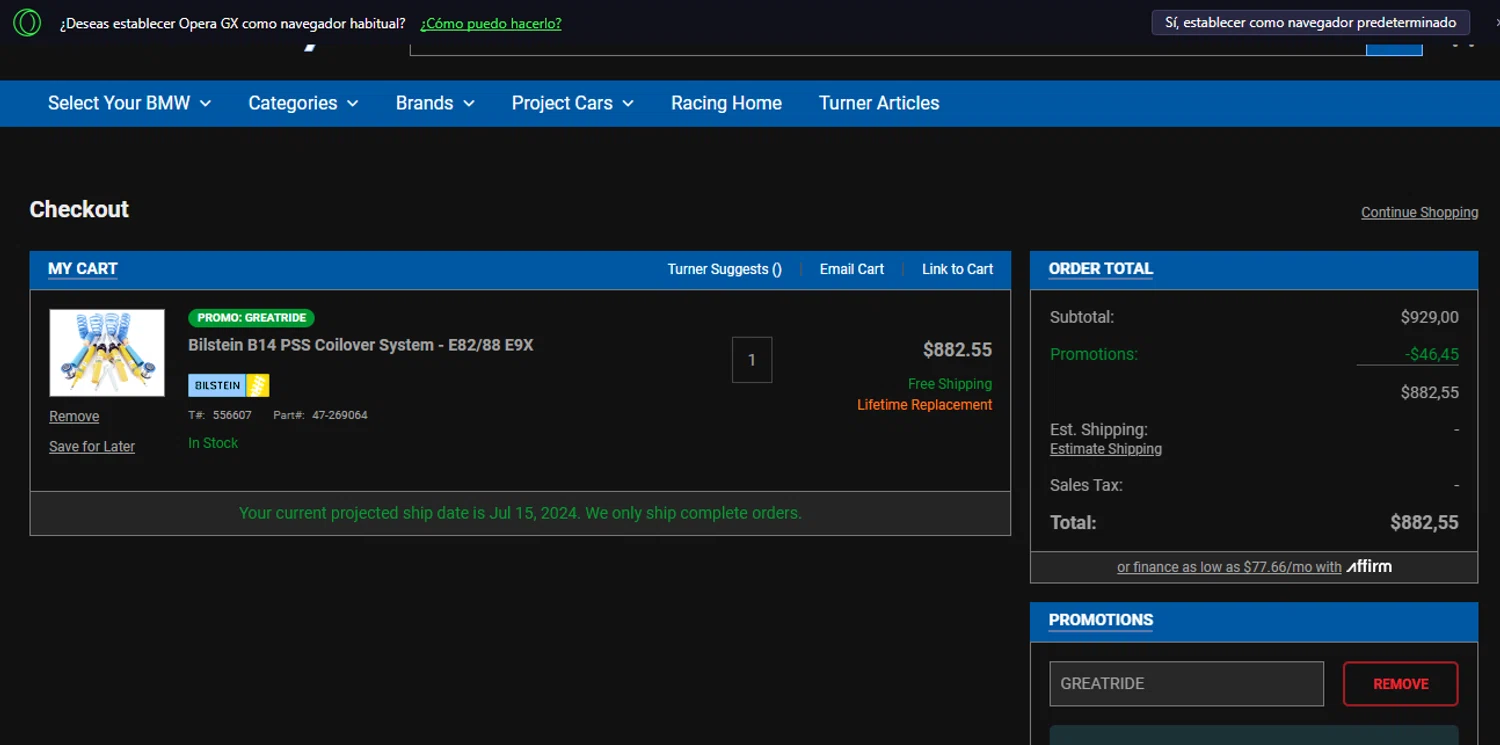Select Email Cart option

click(852, 269)
